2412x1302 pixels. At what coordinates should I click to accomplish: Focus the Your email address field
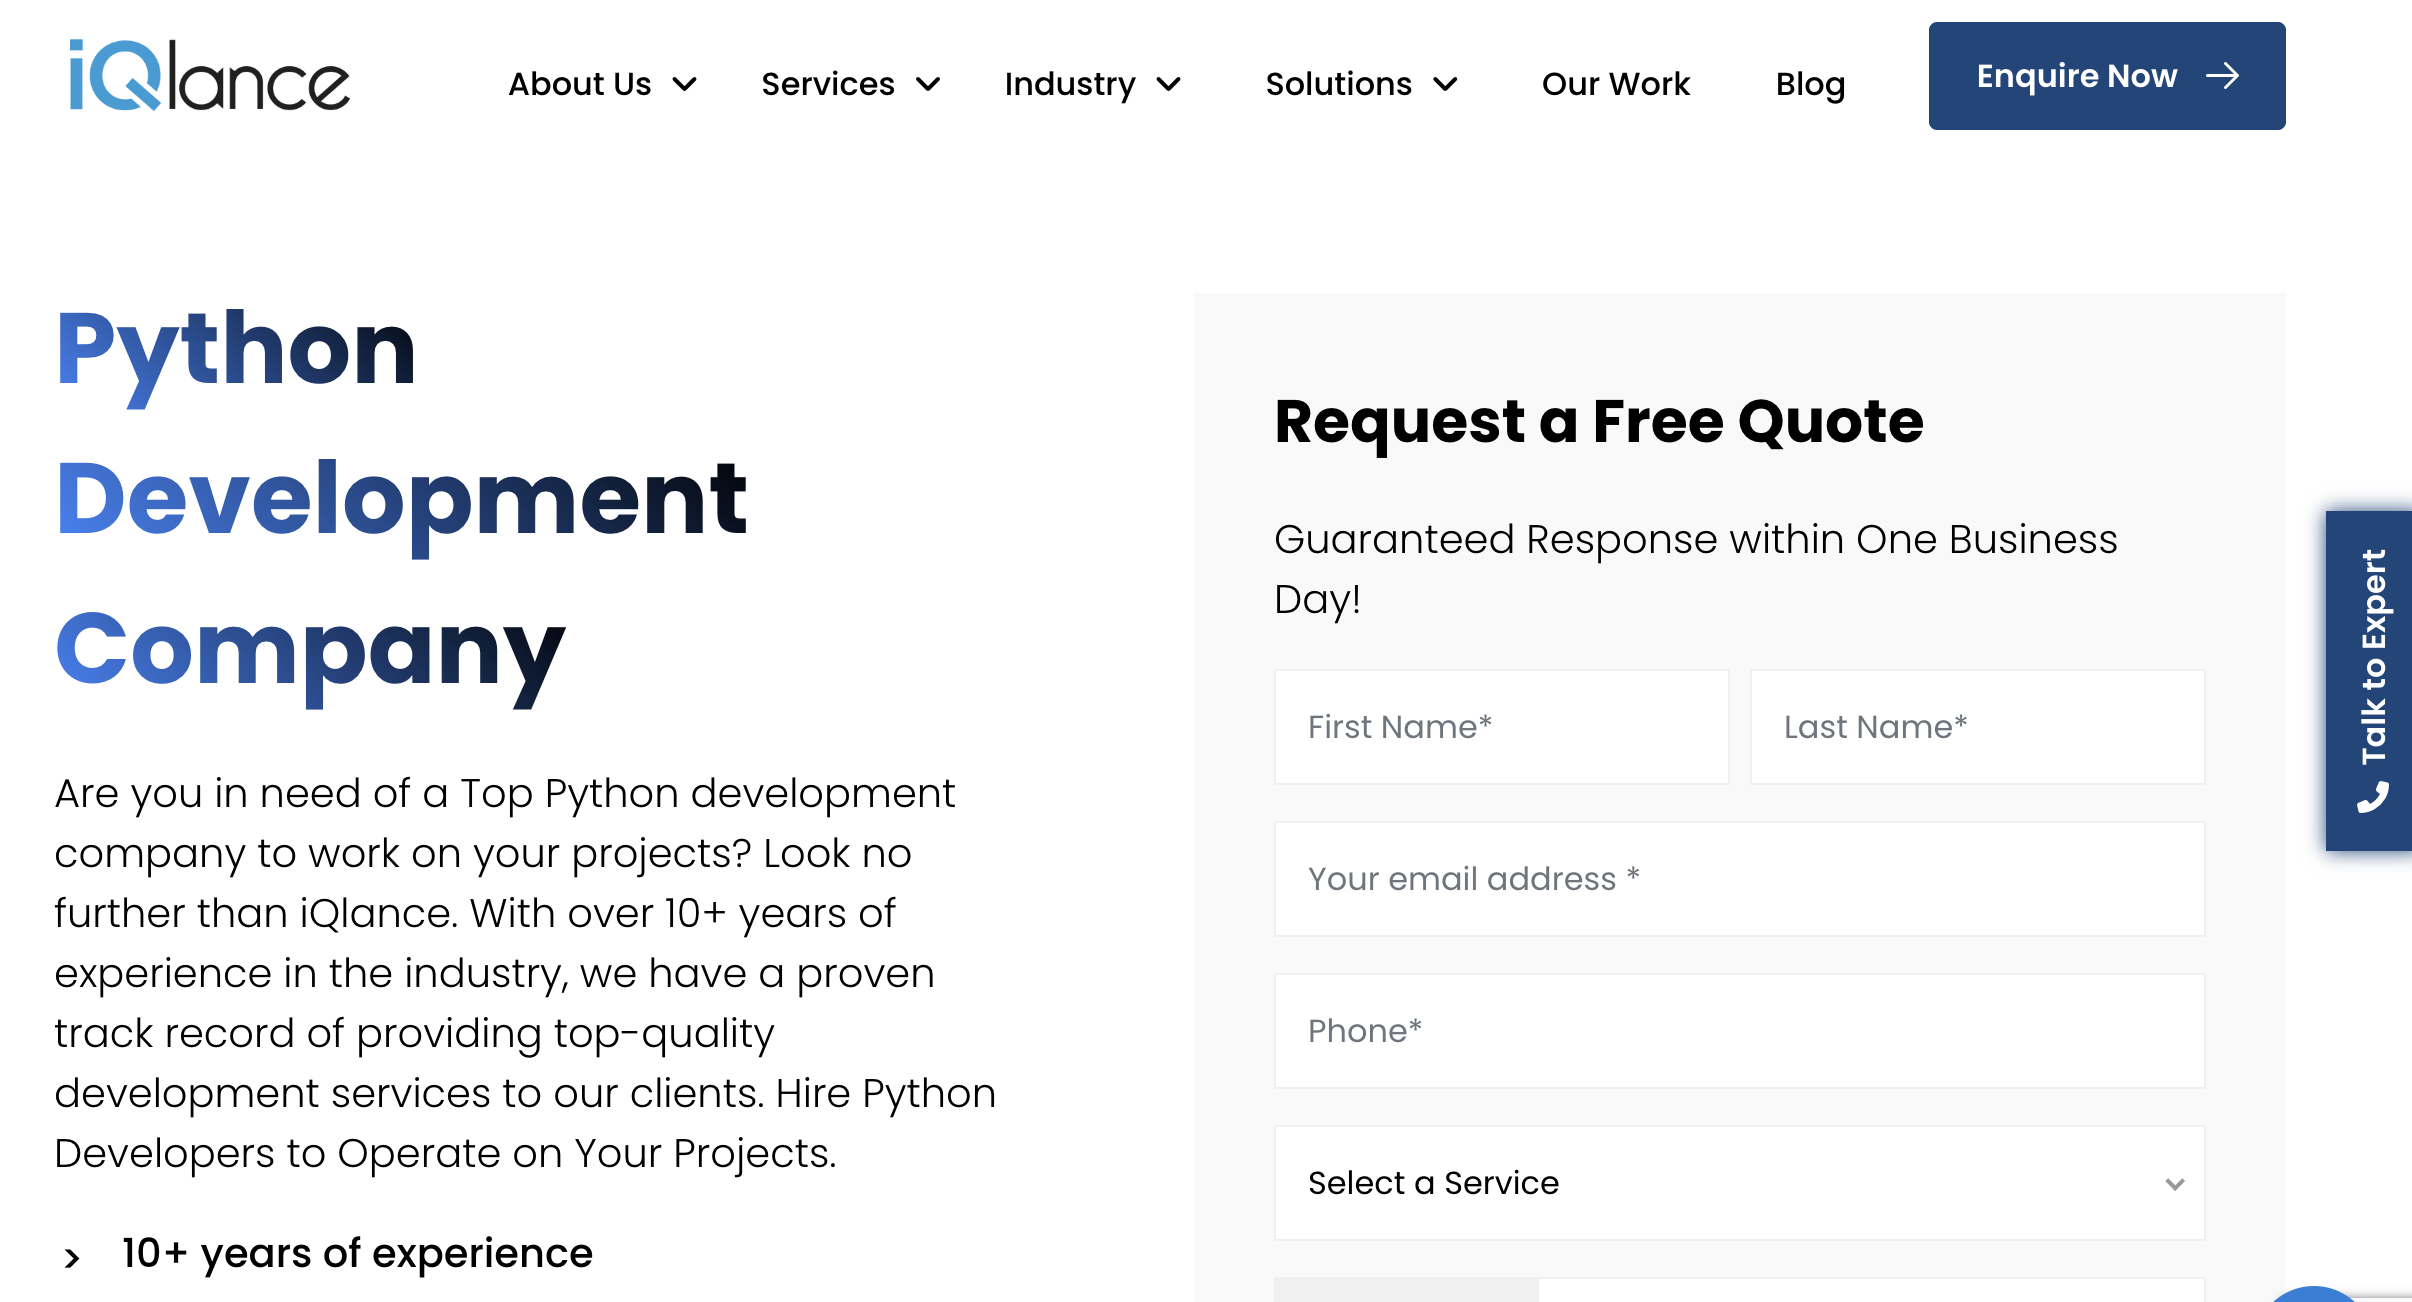[x=1739, y=879]
